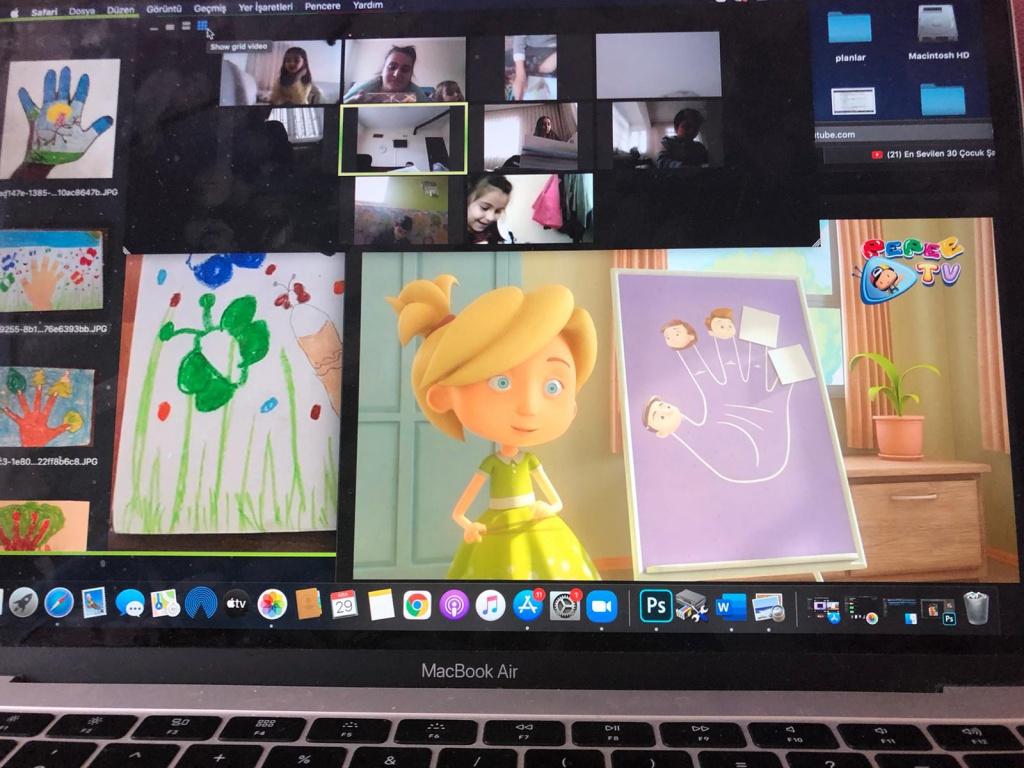
Task: Click the Show grid video icon
Action: coord(202,26)
